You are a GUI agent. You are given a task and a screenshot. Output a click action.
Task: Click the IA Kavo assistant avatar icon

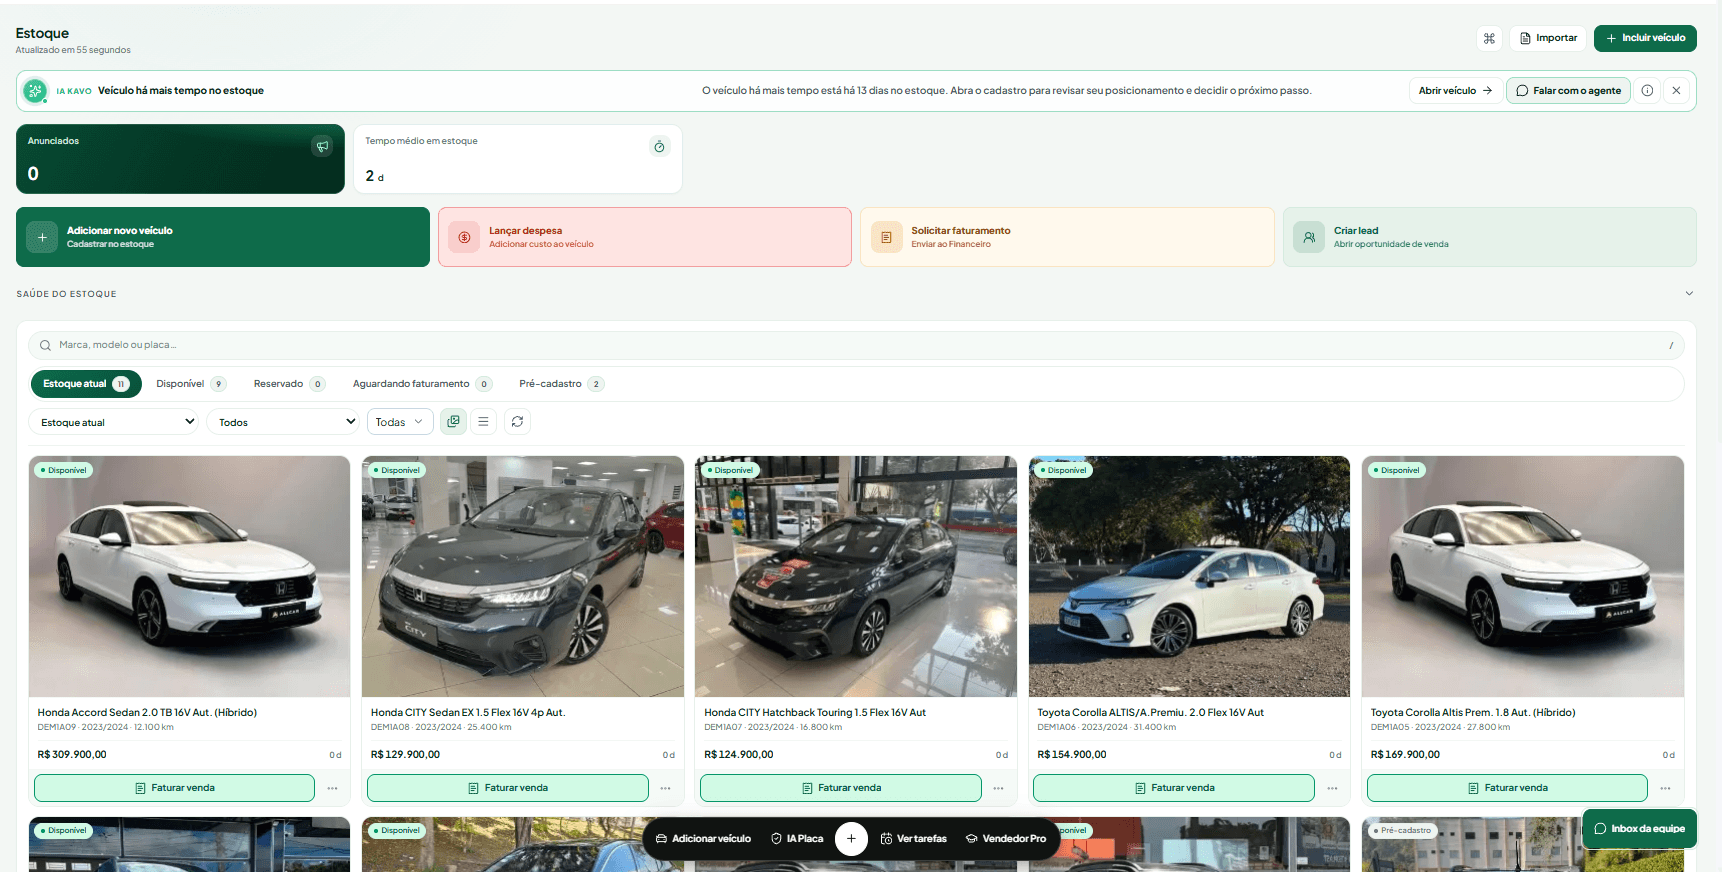coord(35,91)
